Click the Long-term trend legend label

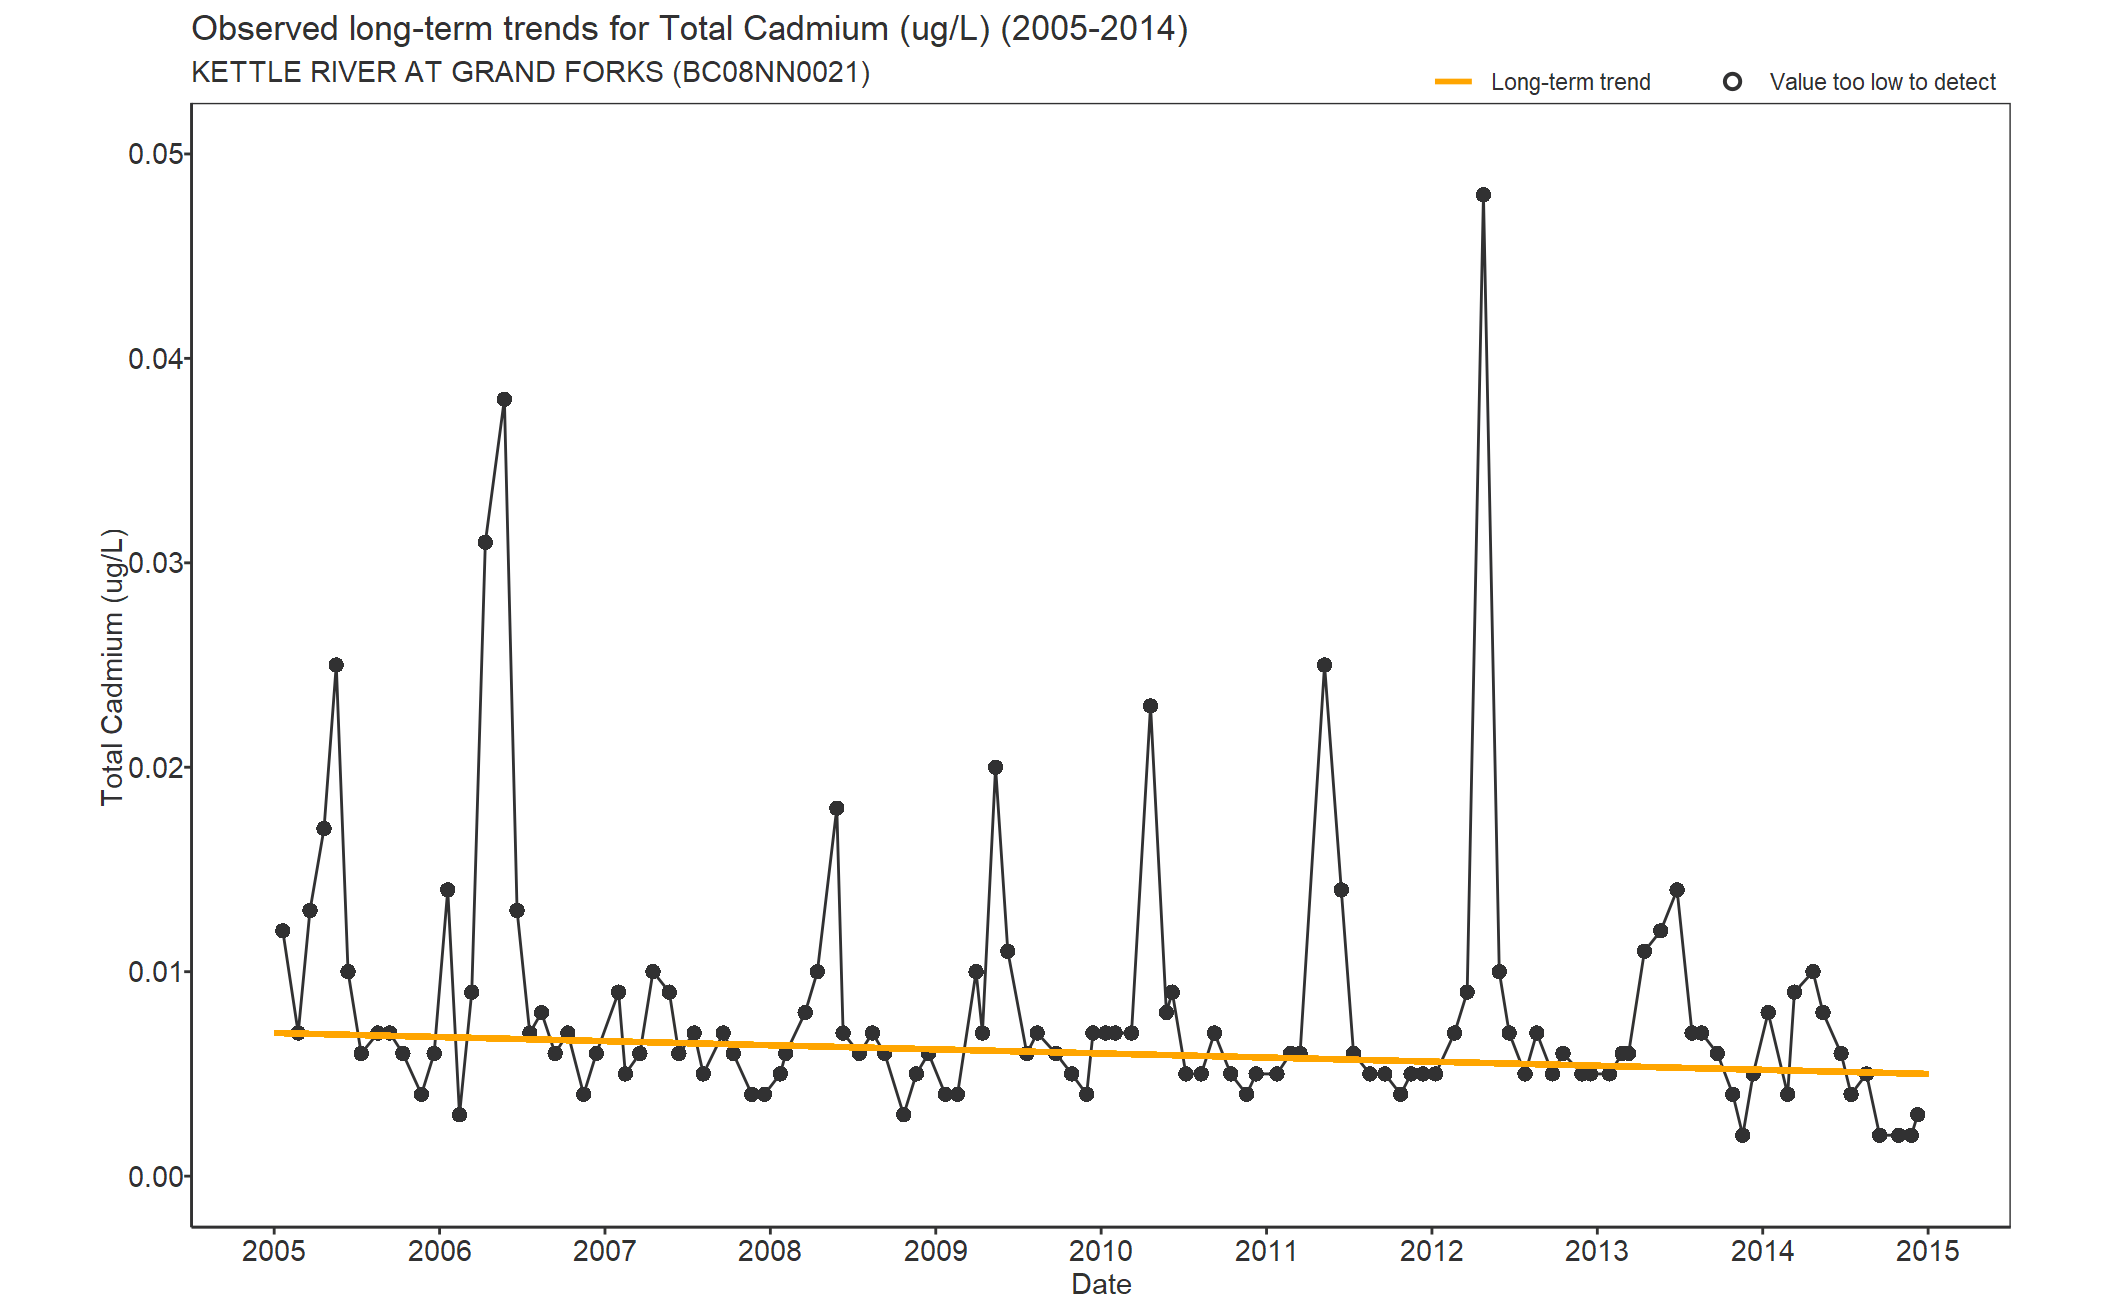pos(1570,82)
